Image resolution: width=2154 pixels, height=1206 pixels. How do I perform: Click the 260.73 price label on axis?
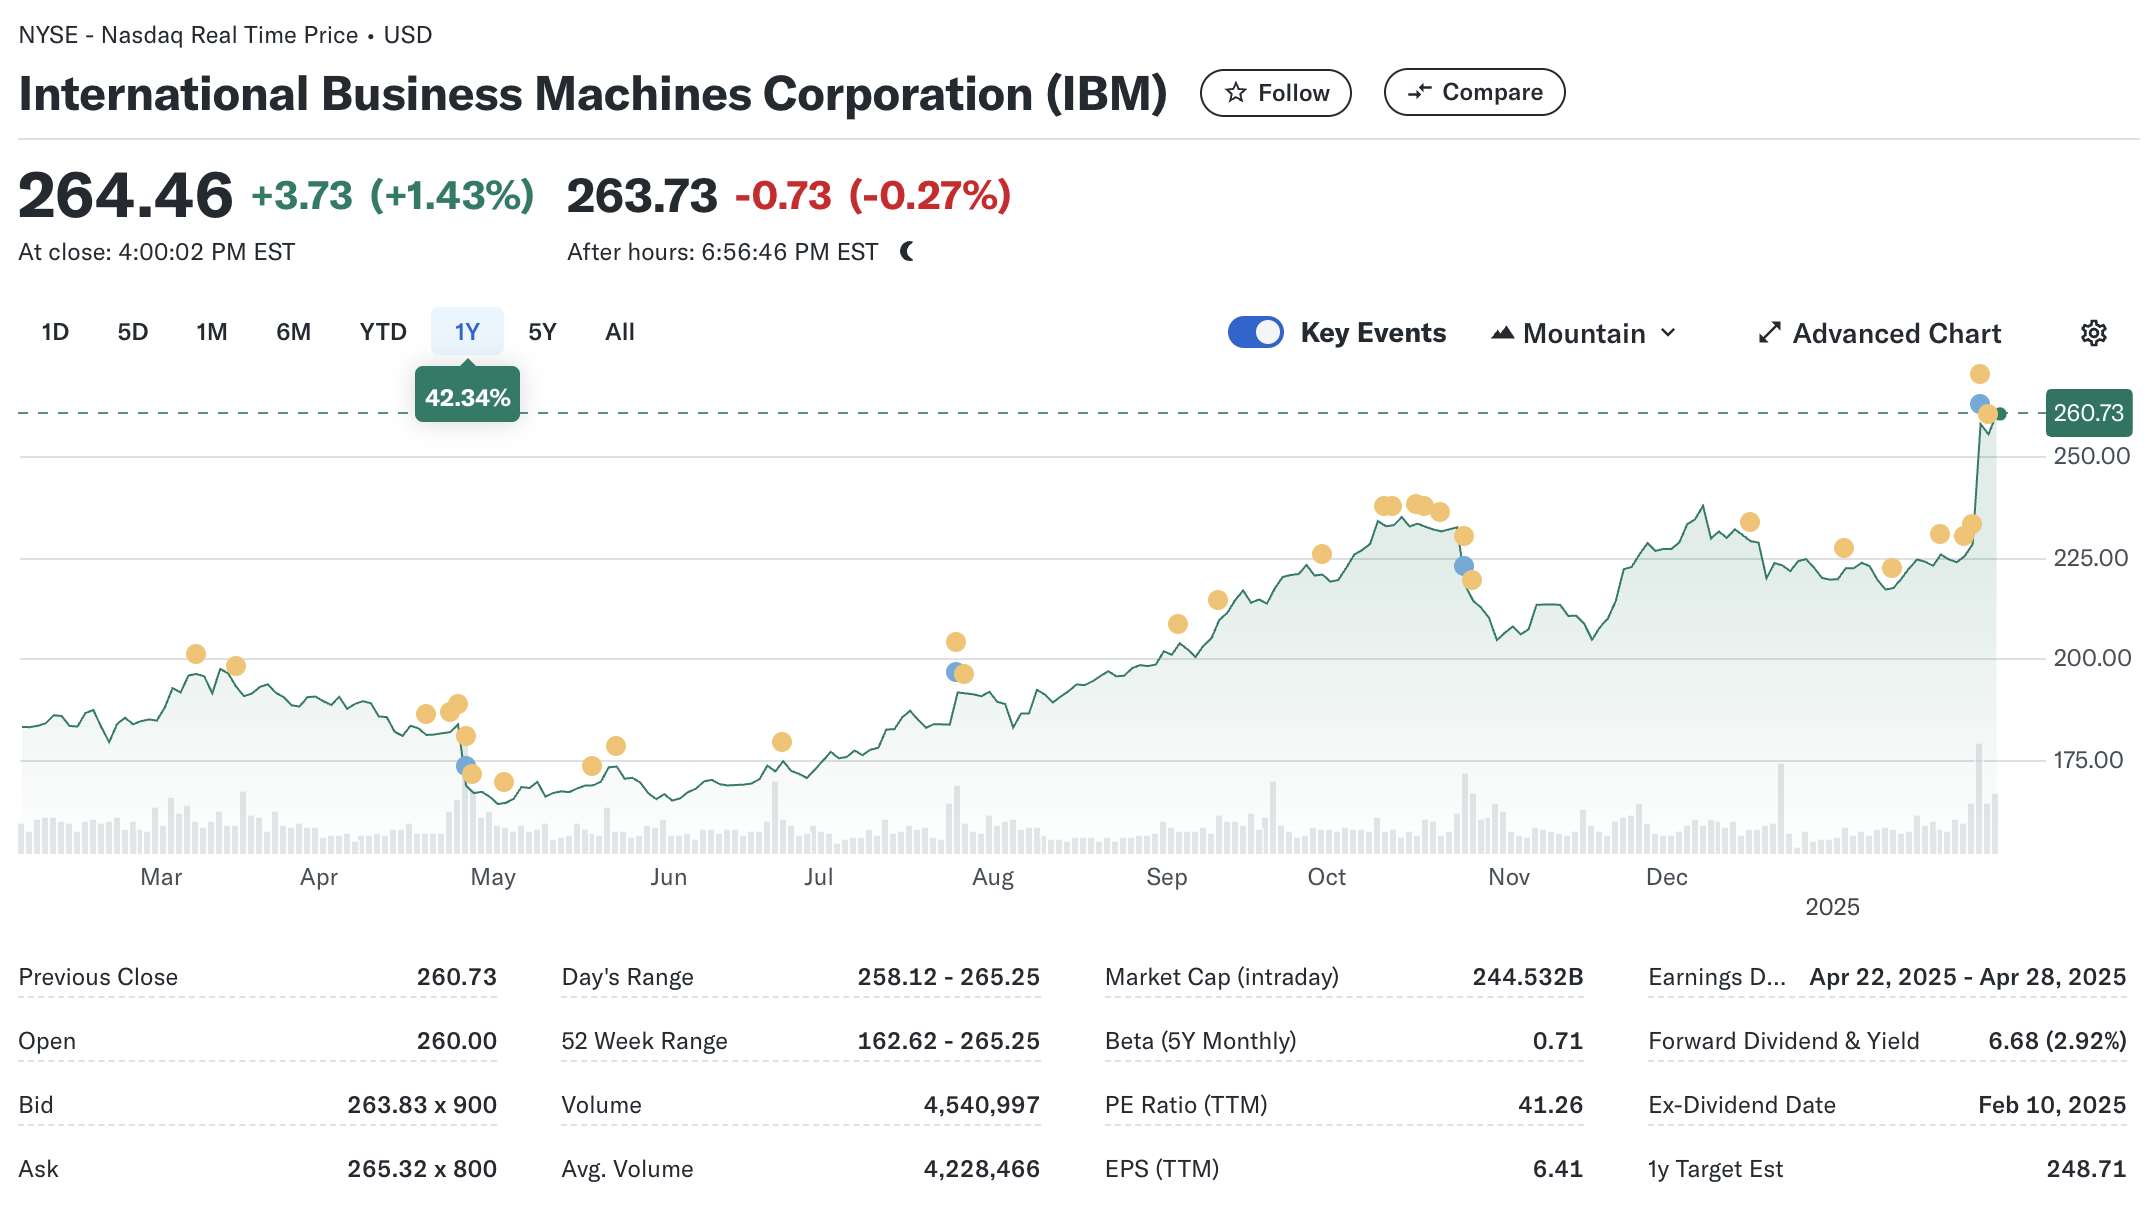coord(2088,413)
